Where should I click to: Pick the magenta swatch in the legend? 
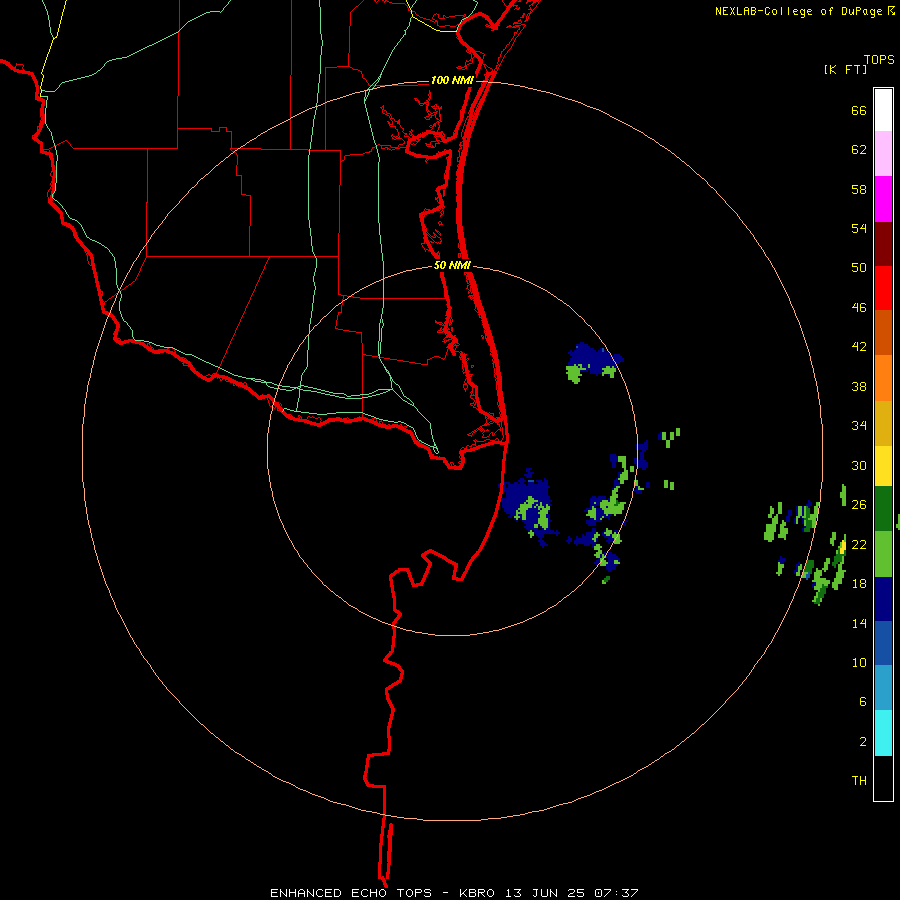tap(883, 199)
